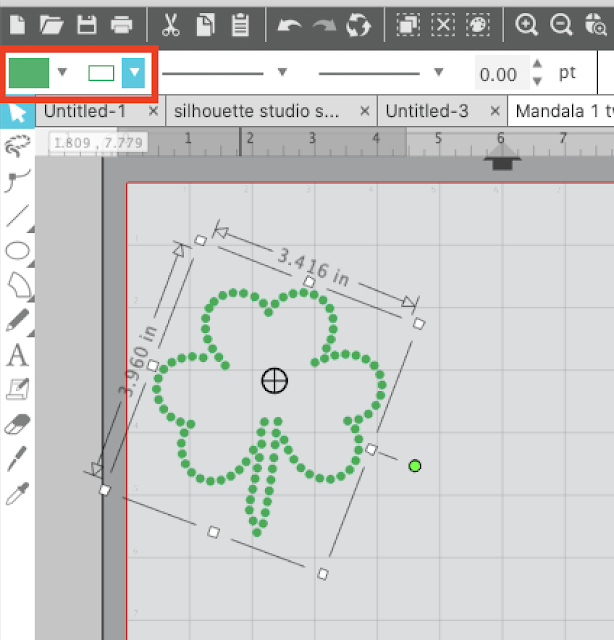Click the green outline color swatch
The height and width of the screenshot is (640, 614).
tap(101, 73)
